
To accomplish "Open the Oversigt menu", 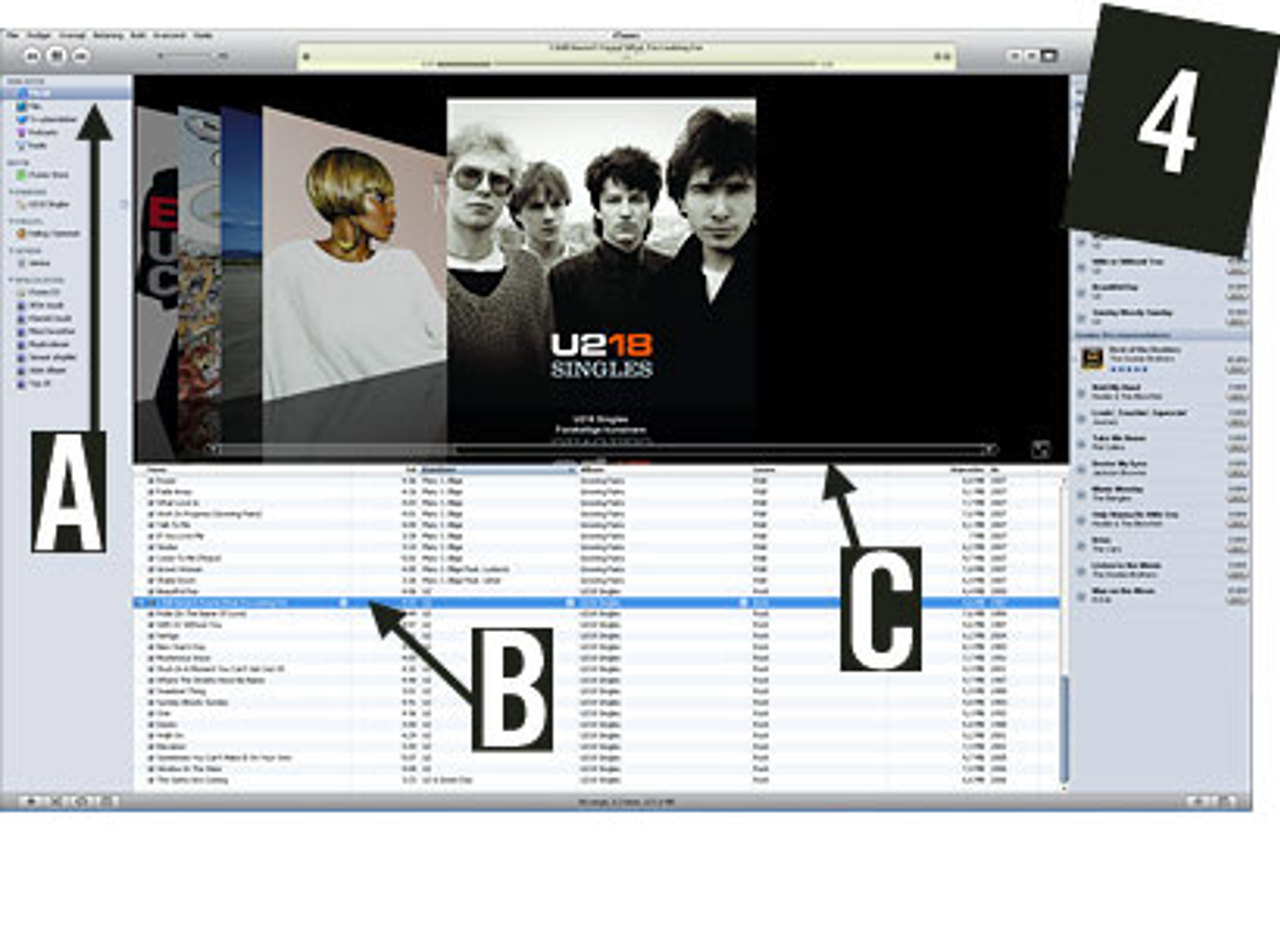I will coord(71,35).
